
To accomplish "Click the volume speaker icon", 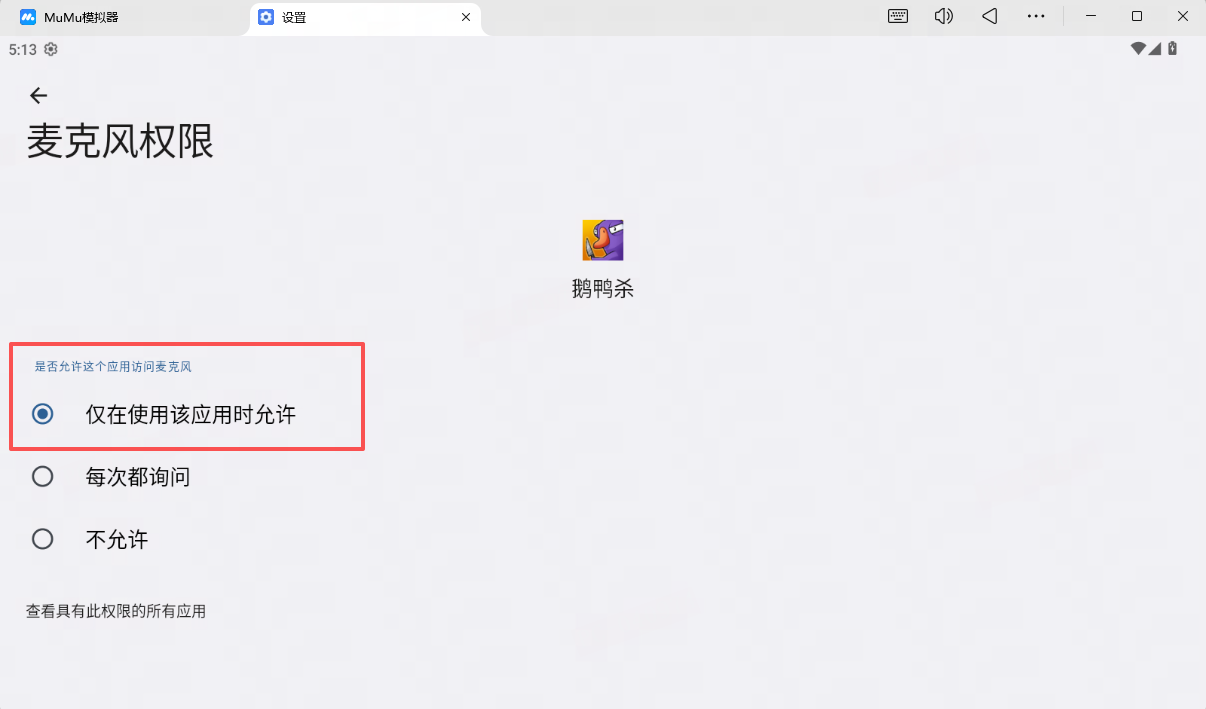I will coord(943,16).
